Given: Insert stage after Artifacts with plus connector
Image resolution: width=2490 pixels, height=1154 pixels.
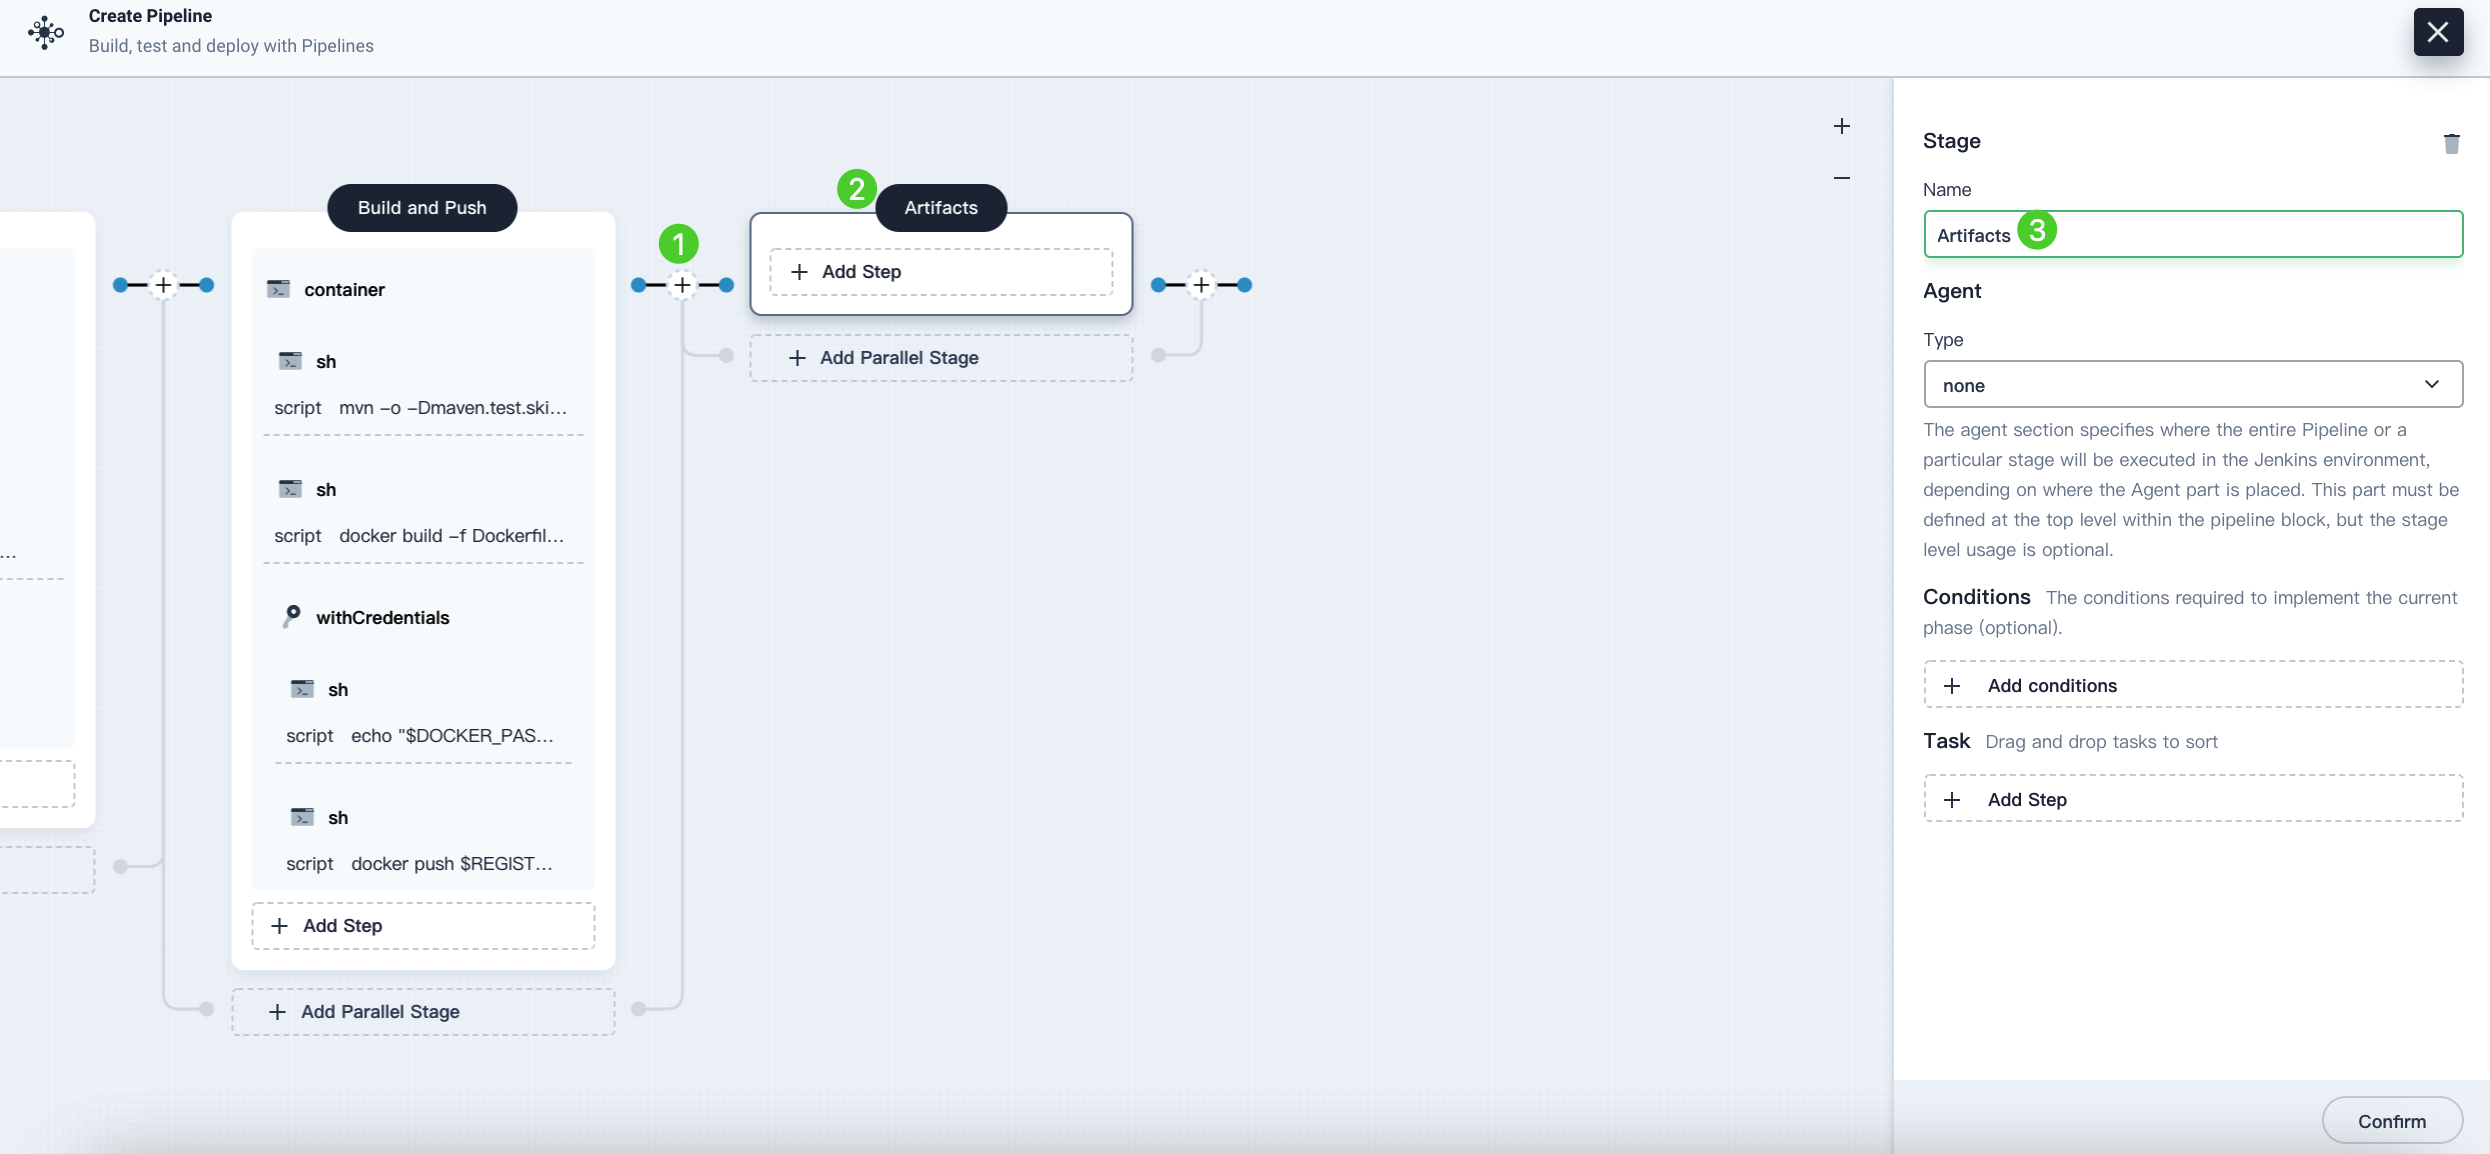Looking at the screenshot, I should coord(1201,285).
